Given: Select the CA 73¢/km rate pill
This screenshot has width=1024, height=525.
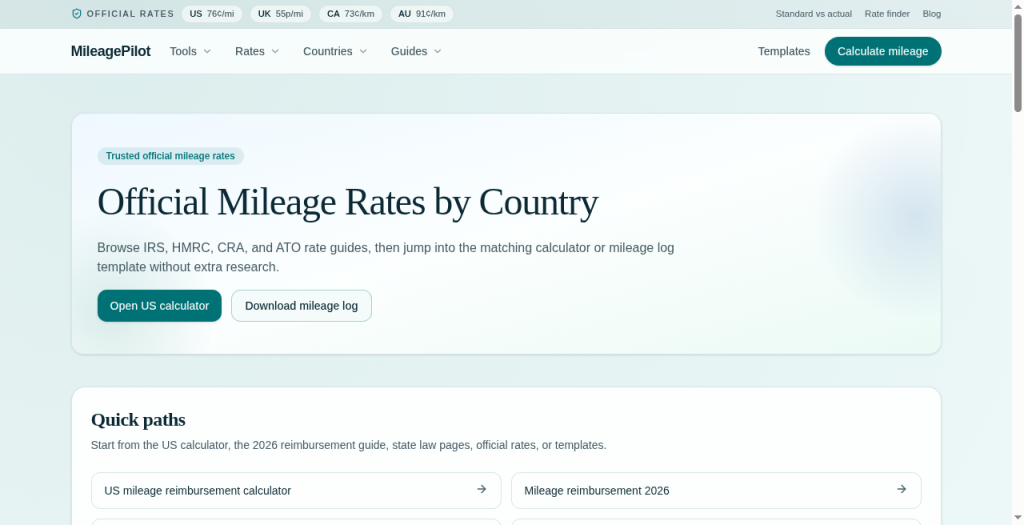Looking at the screenshot, I should point(351,14).
